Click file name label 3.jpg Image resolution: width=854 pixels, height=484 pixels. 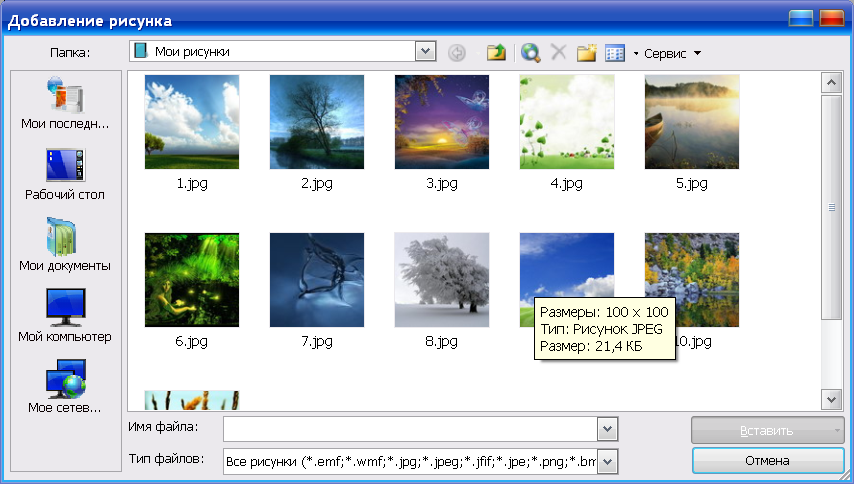[442, 183]
